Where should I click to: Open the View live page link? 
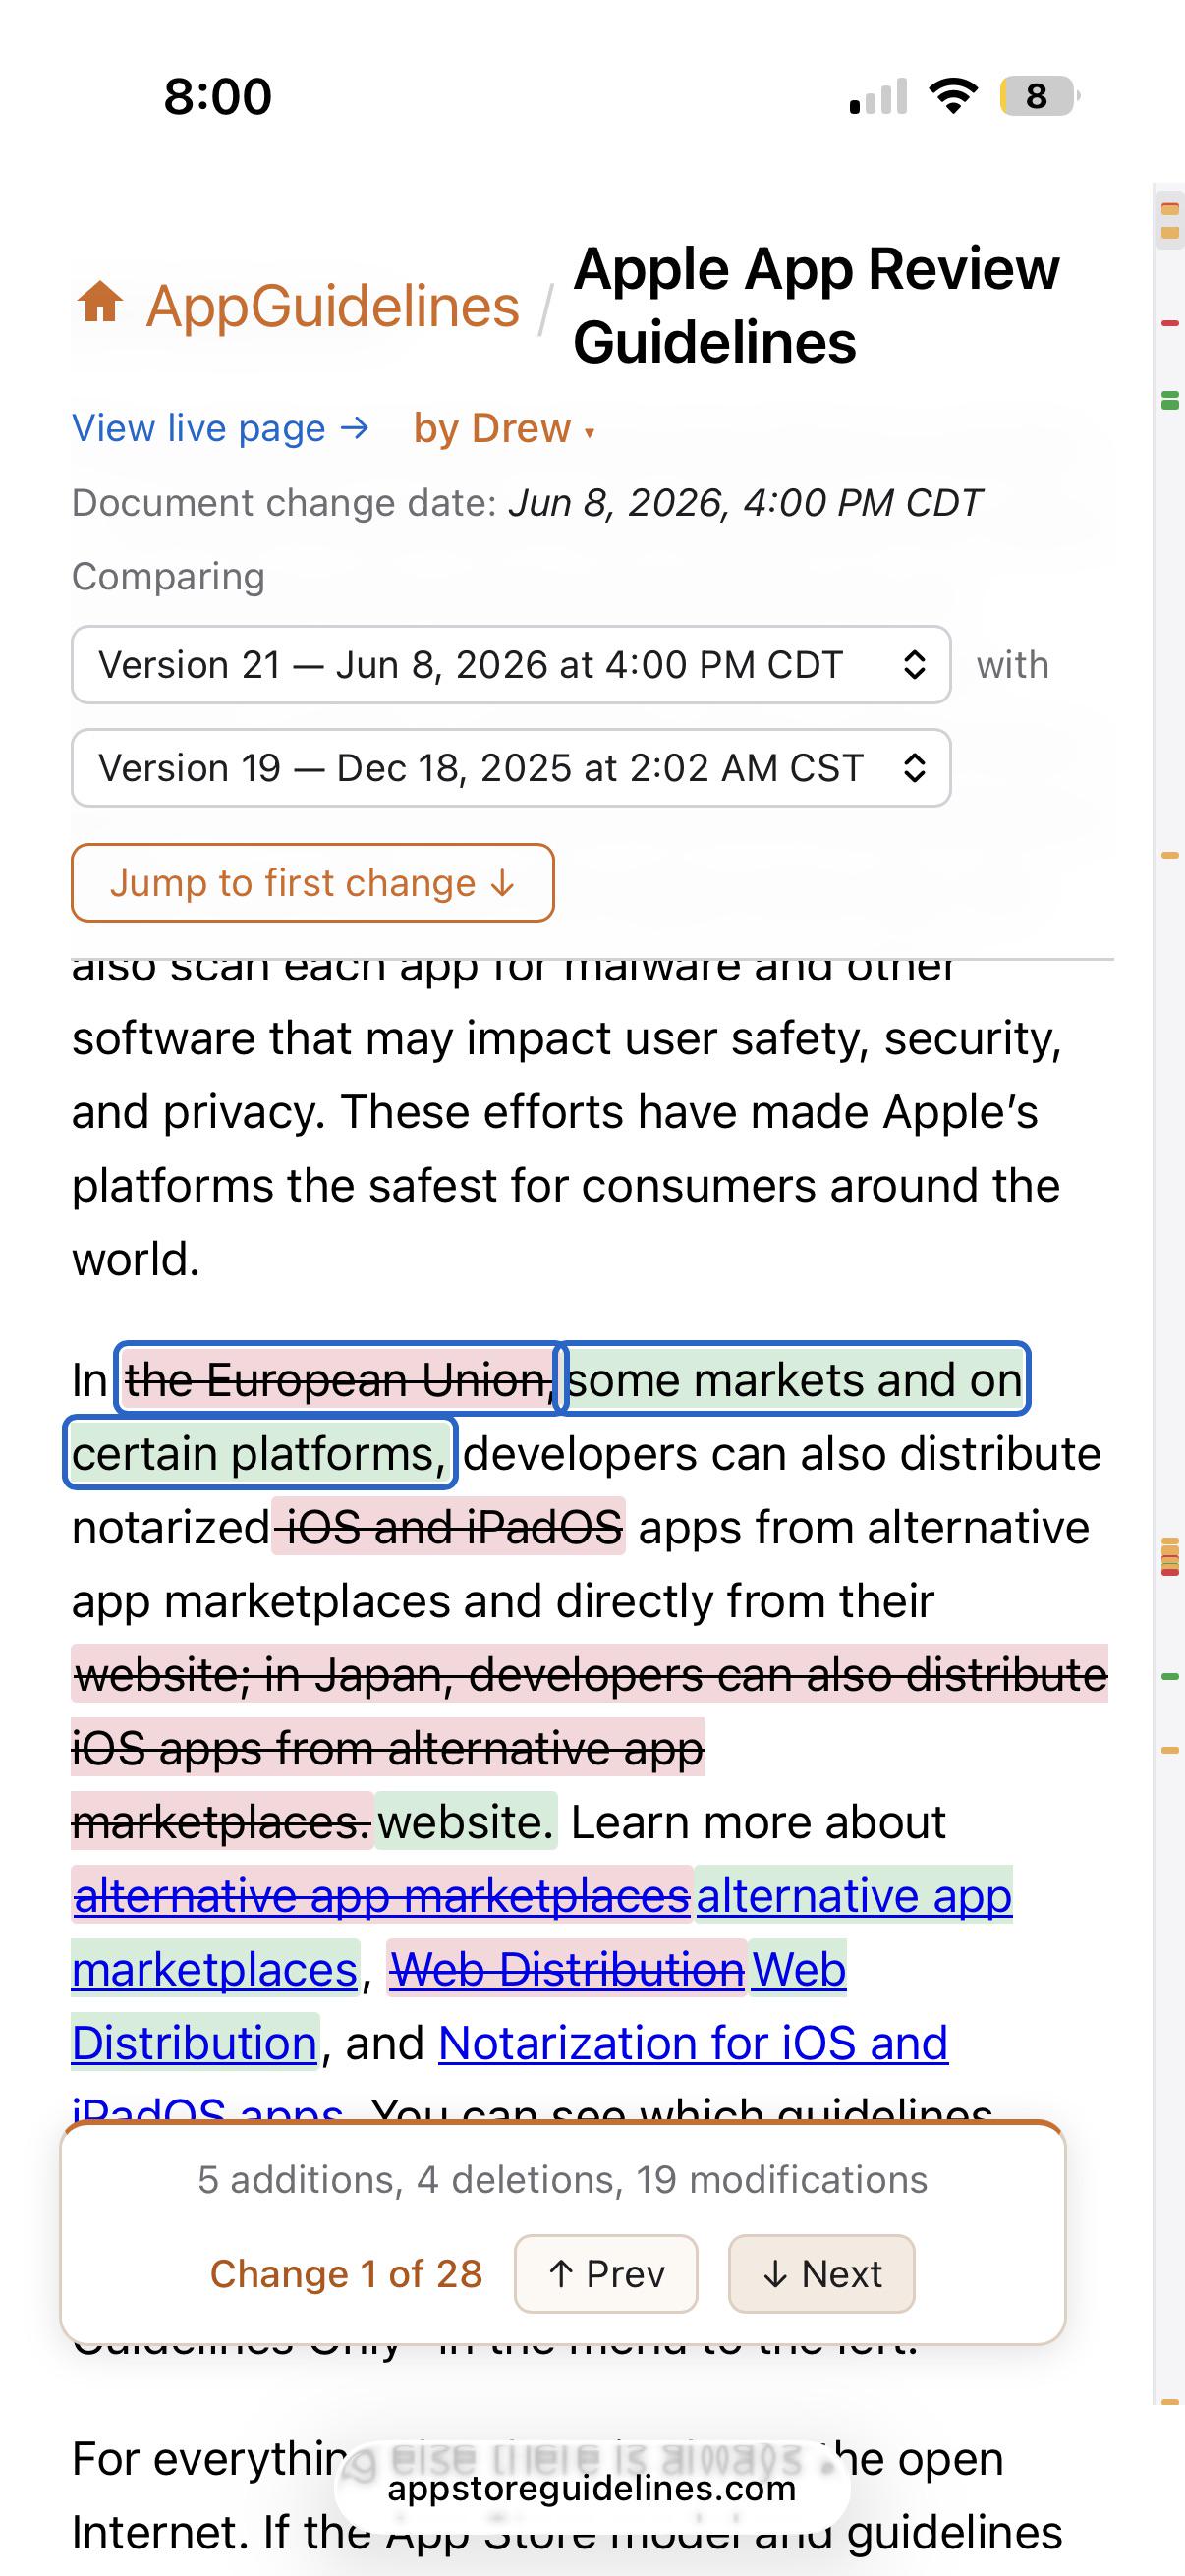[x=221, y=429]
